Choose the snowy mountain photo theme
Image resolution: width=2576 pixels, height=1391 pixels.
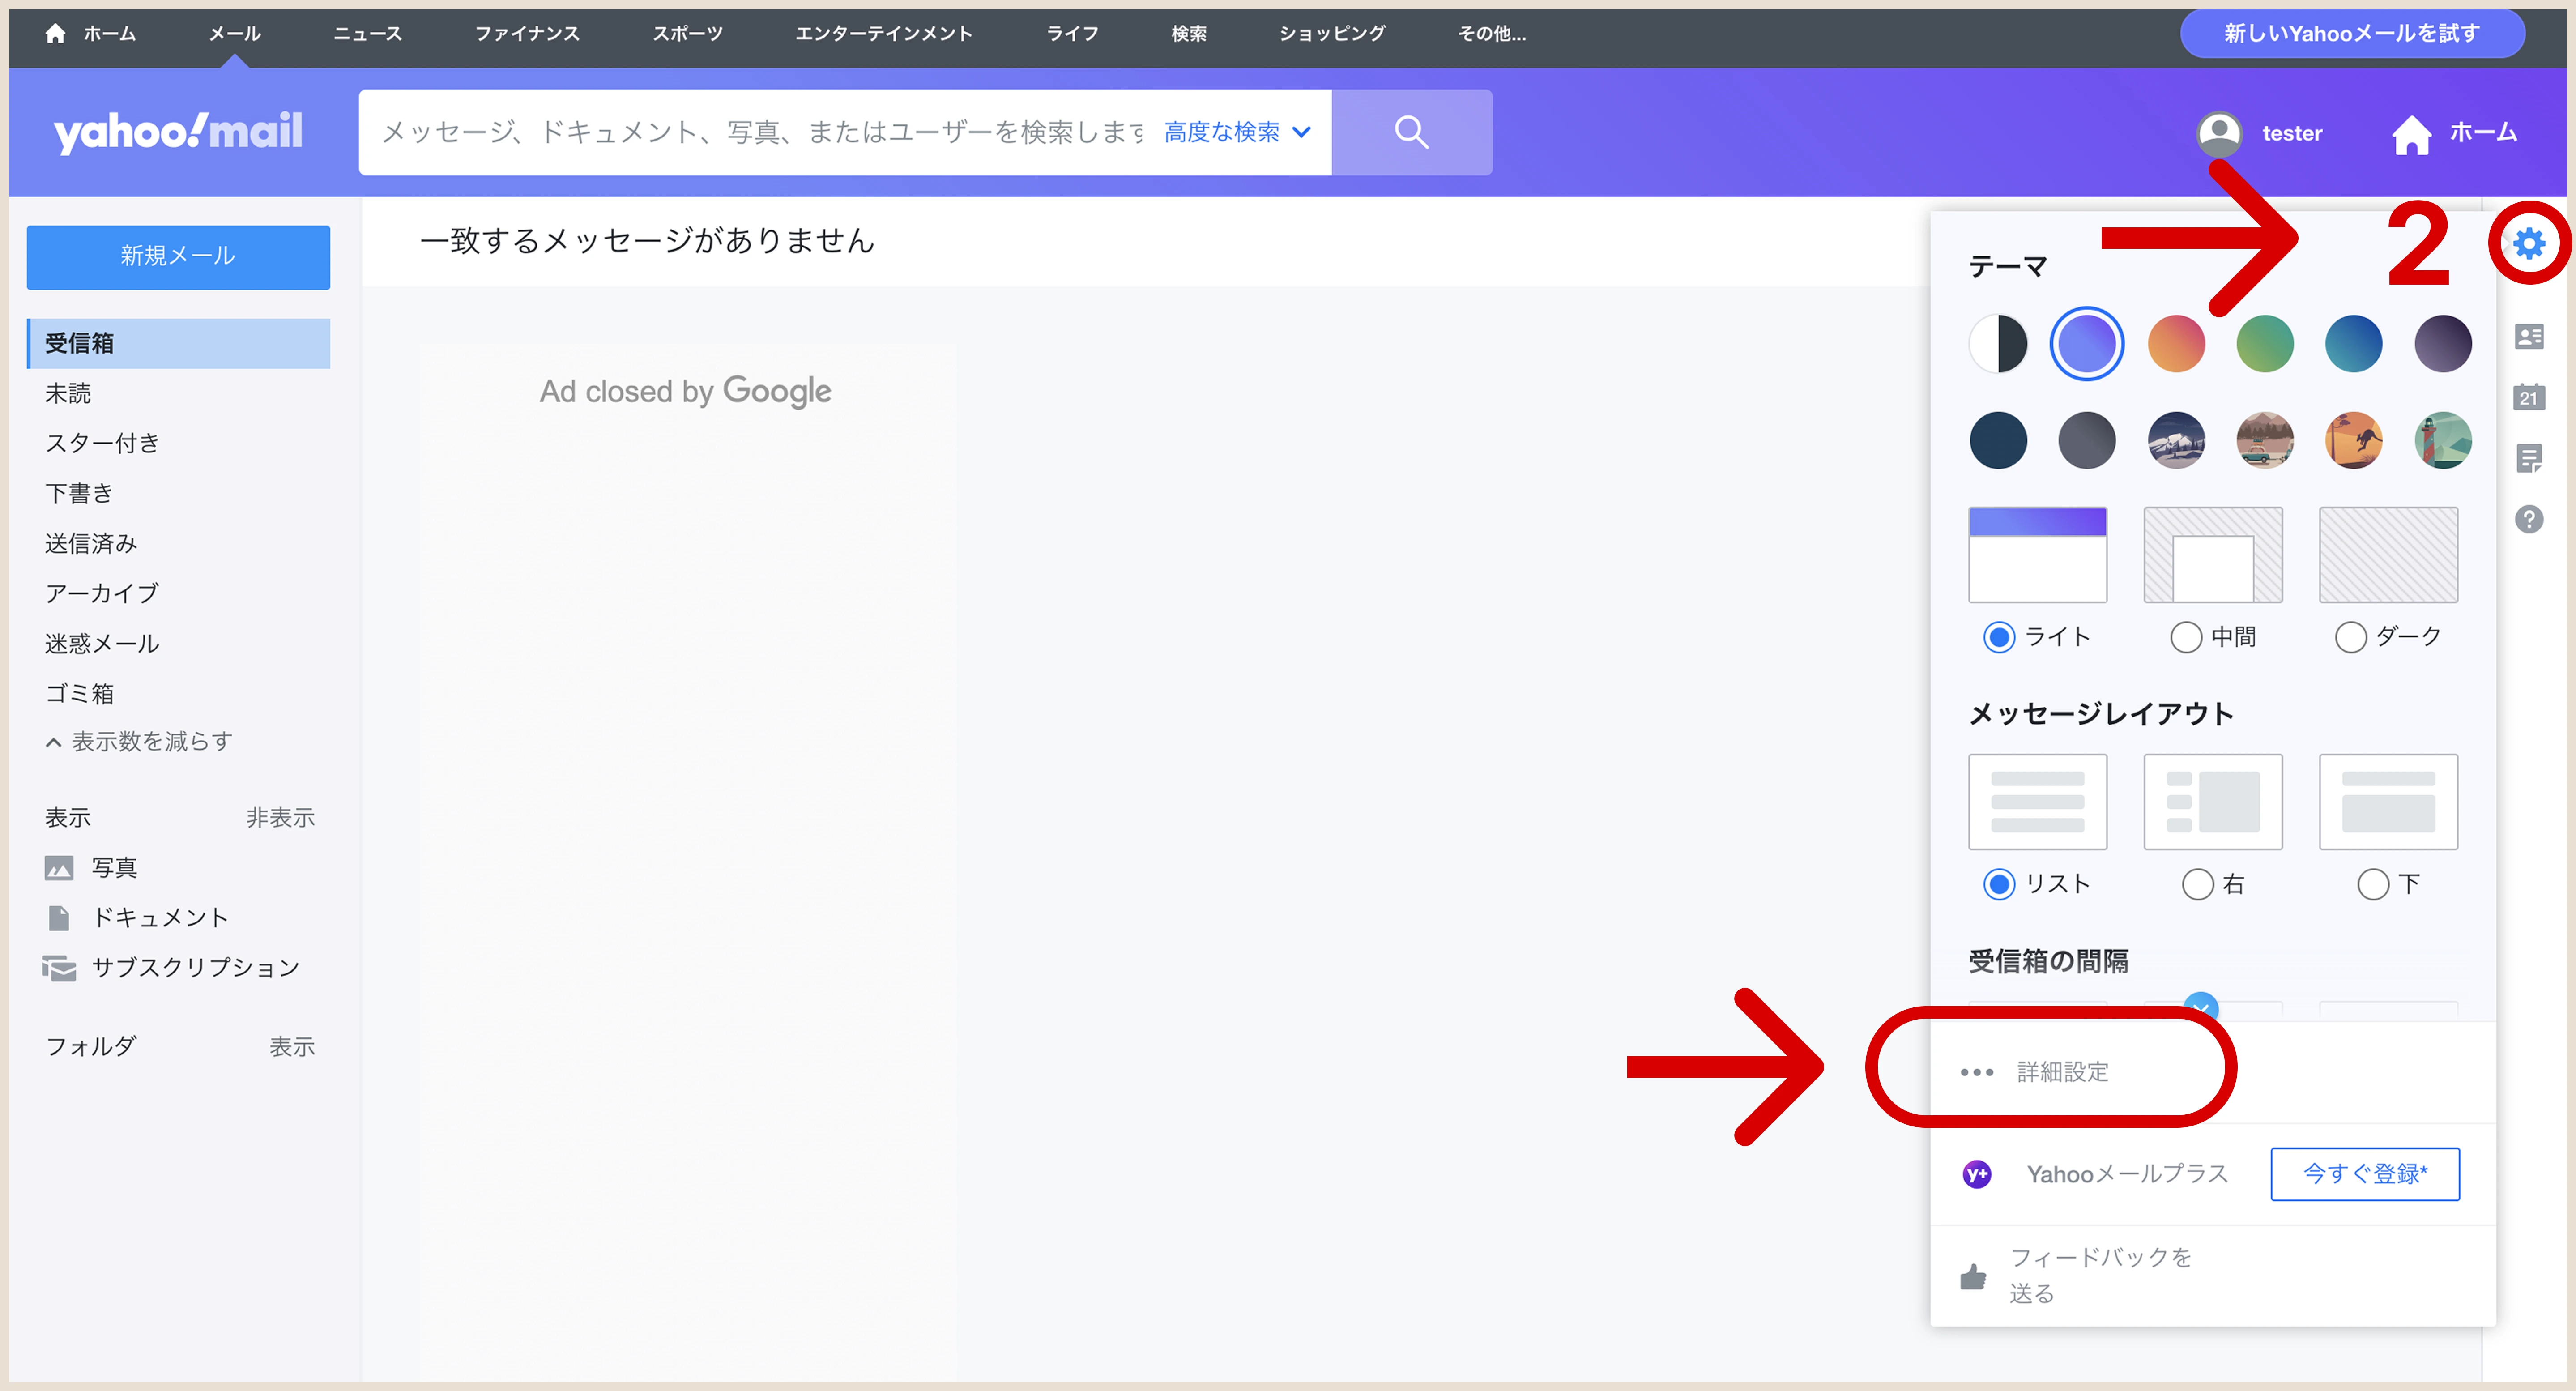coord(2176,440)
